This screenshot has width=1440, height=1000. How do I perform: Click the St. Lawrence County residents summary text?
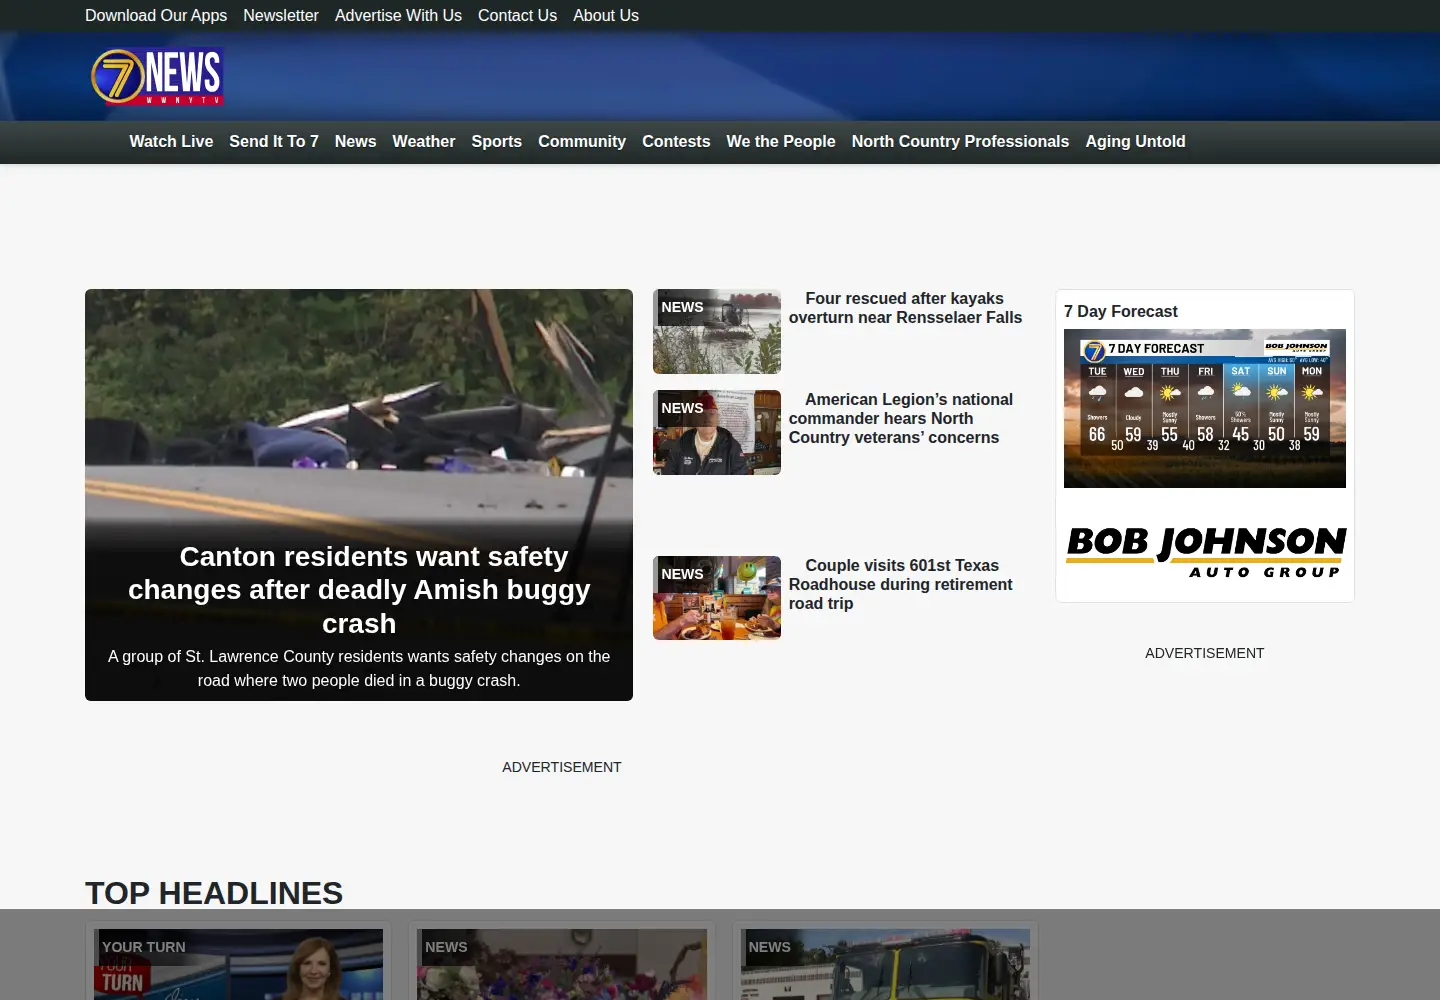tap(359, 668)
